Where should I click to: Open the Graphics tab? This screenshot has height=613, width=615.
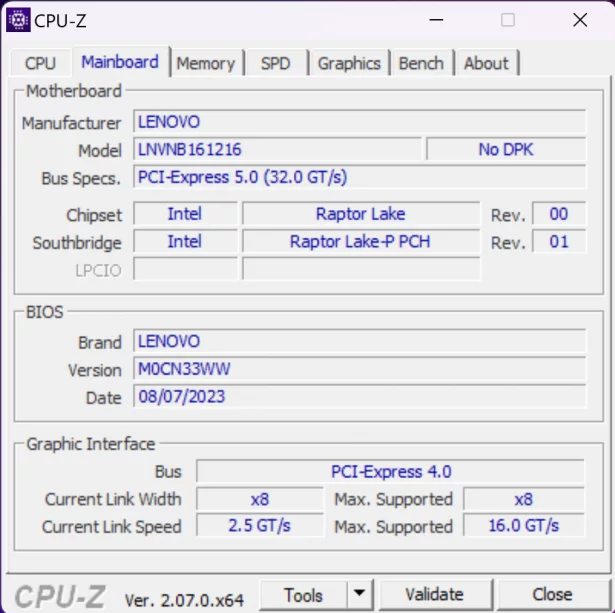pos(349,63)
